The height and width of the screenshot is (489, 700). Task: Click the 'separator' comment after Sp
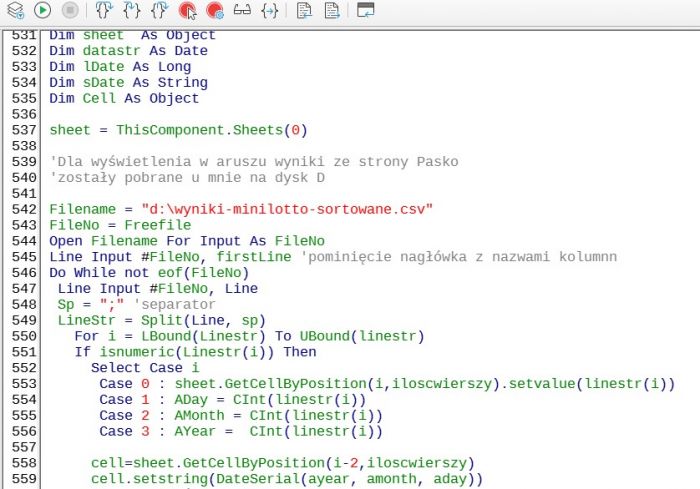(175, 305)
